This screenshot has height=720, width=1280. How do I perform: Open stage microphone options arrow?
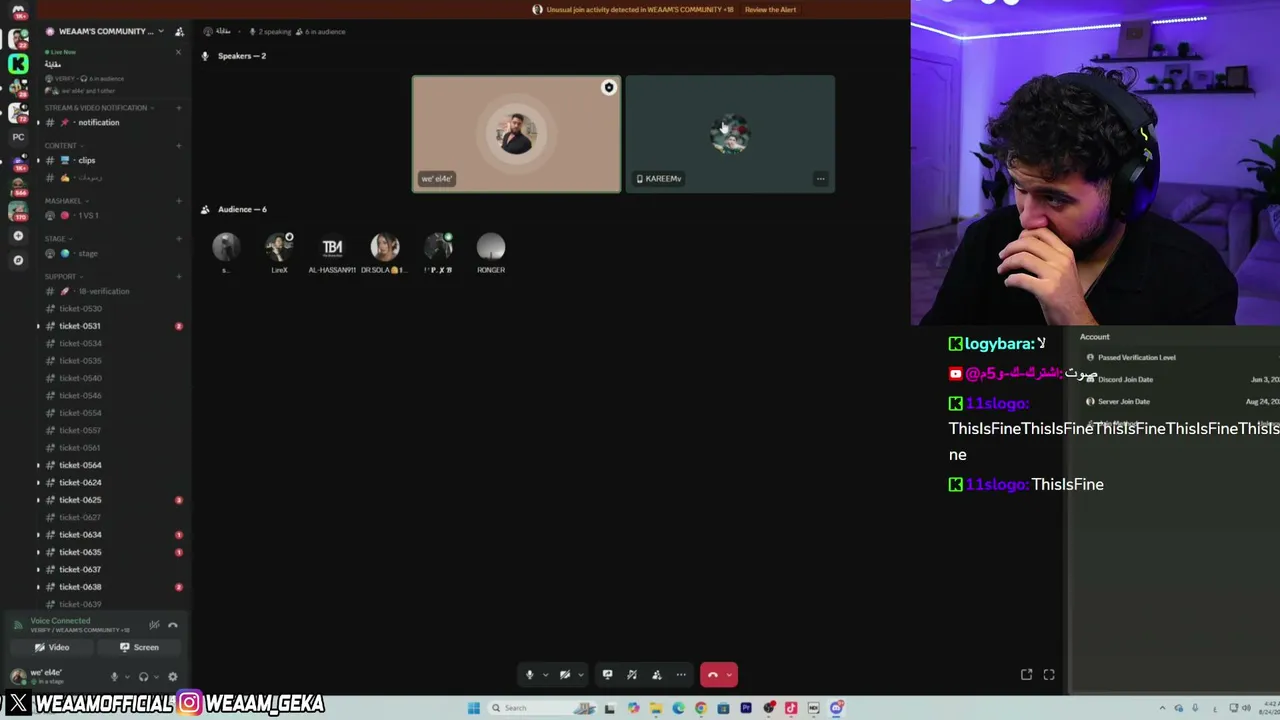tap(545, 675)
